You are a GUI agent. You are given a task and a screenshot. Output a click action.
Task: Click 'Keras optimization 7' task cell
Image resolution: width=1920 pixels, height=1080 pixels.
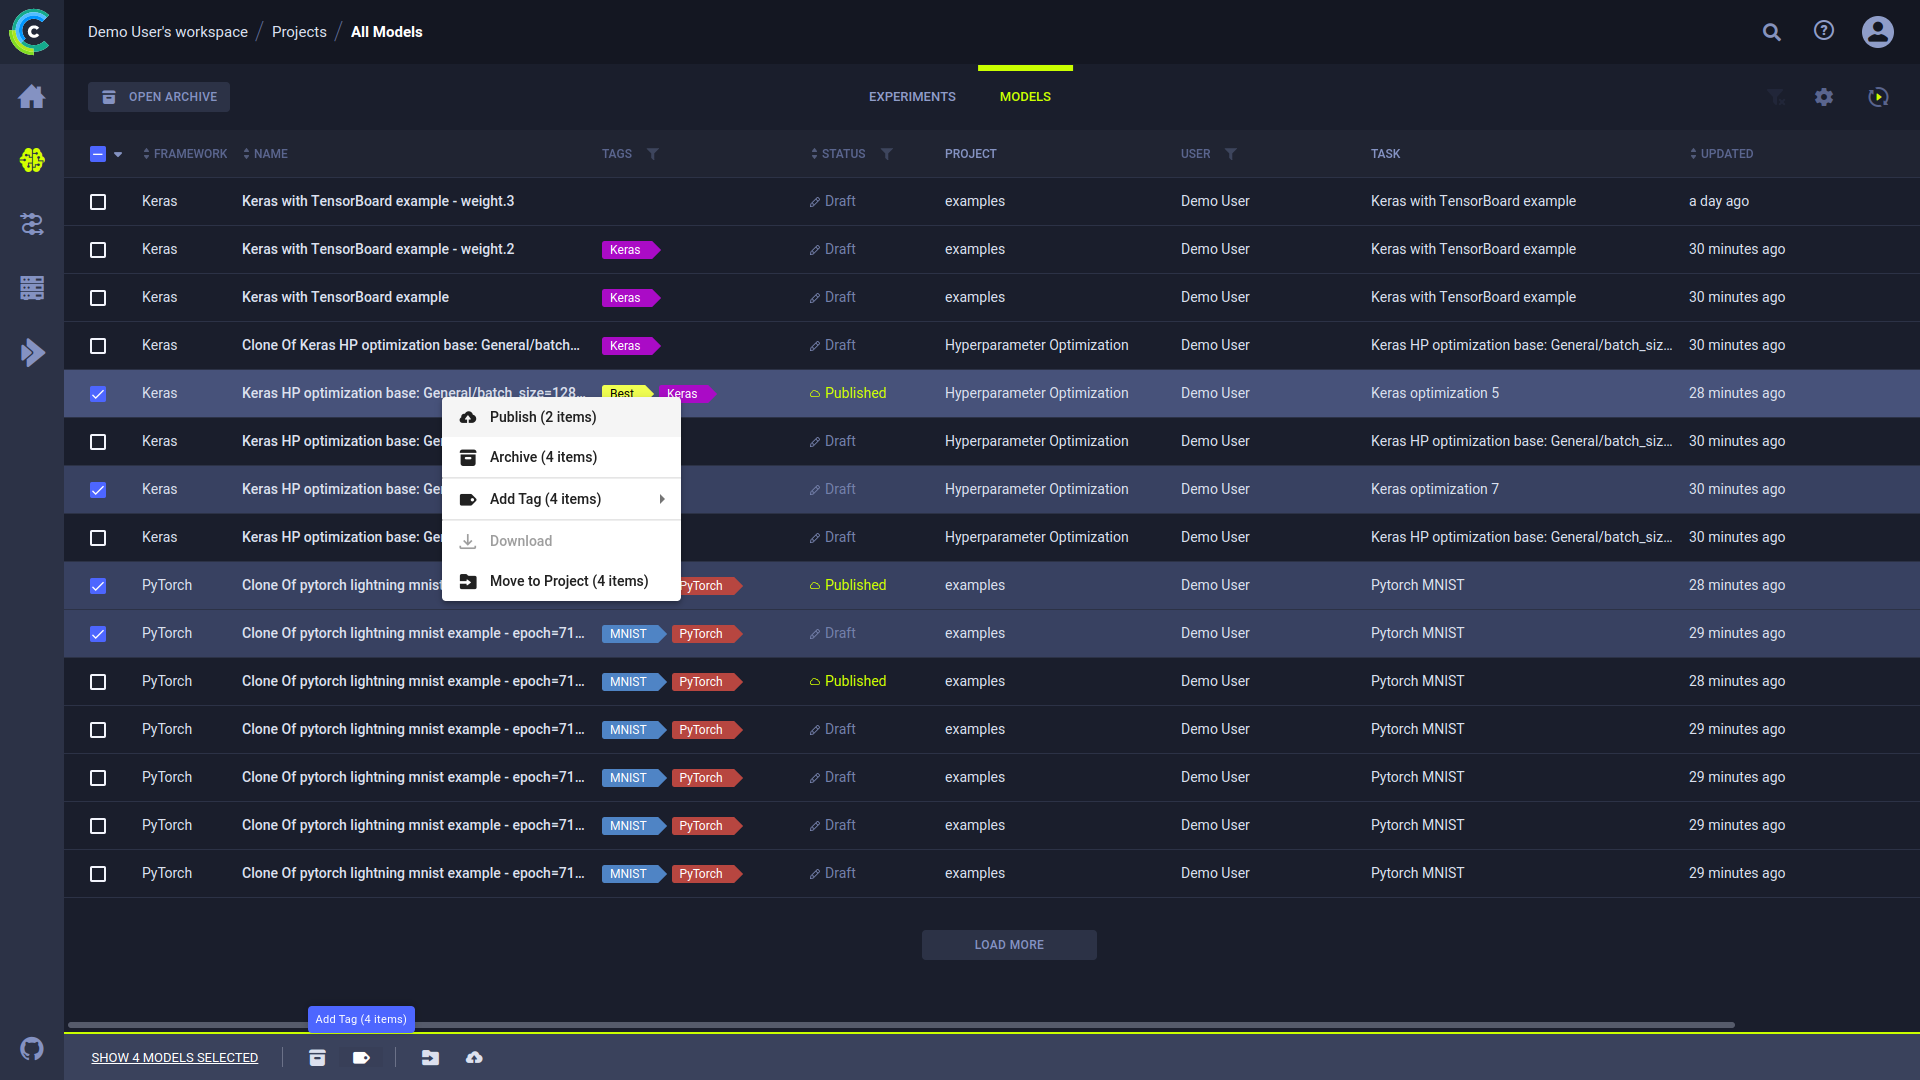point(1435,490)
